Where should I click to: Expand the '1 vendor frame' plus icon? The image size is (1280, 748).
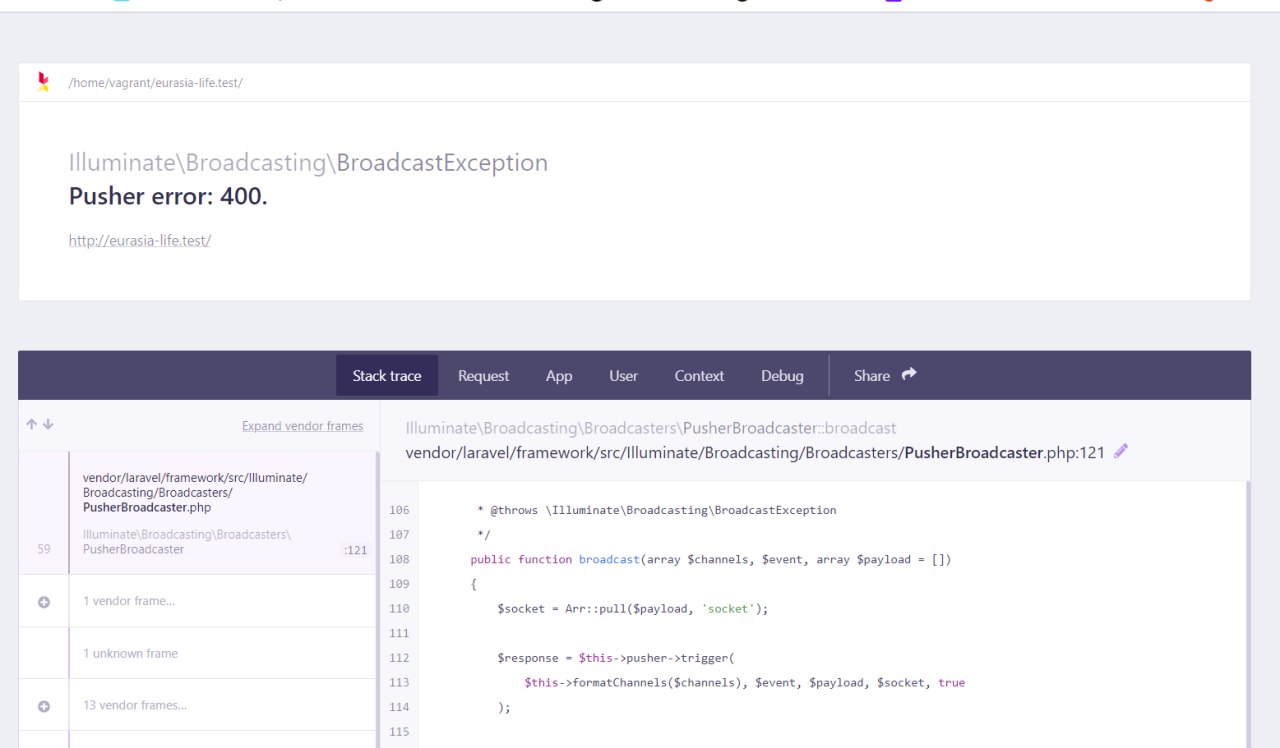pos(44,602)
